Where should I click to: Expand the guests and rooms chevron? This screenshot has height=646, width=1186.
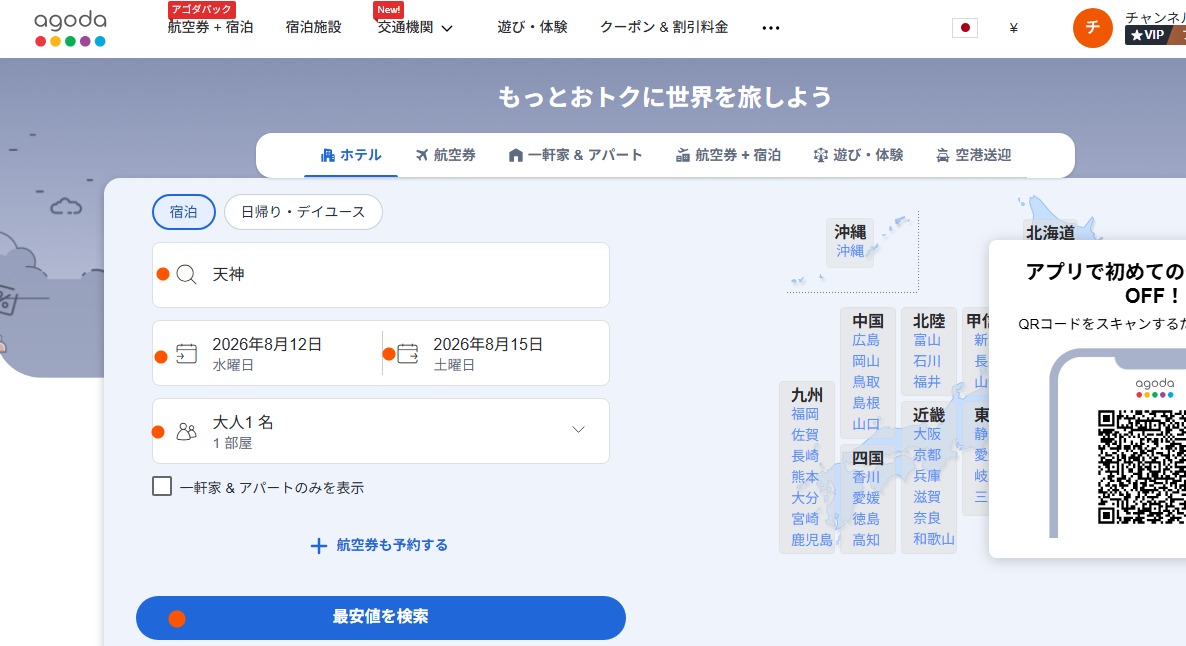coord(578,430)
